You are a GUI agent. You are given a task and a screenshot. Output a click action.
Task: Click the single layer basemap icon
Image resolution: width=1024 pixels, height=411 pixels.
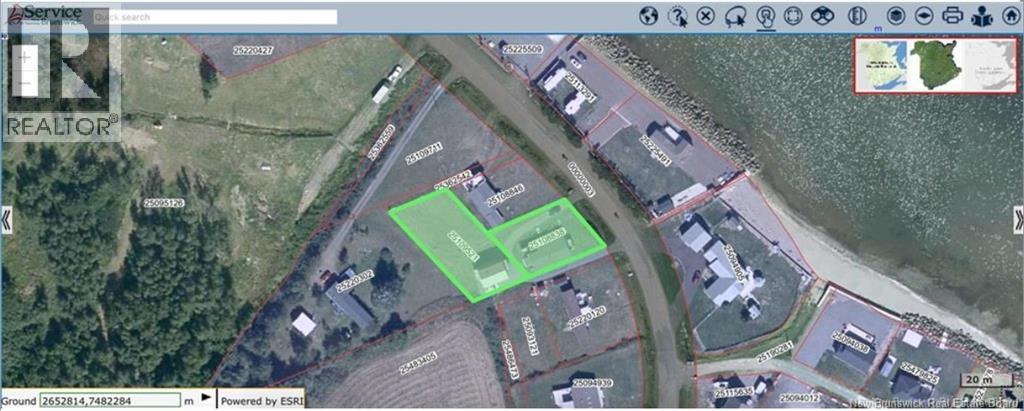coord(923,16)
